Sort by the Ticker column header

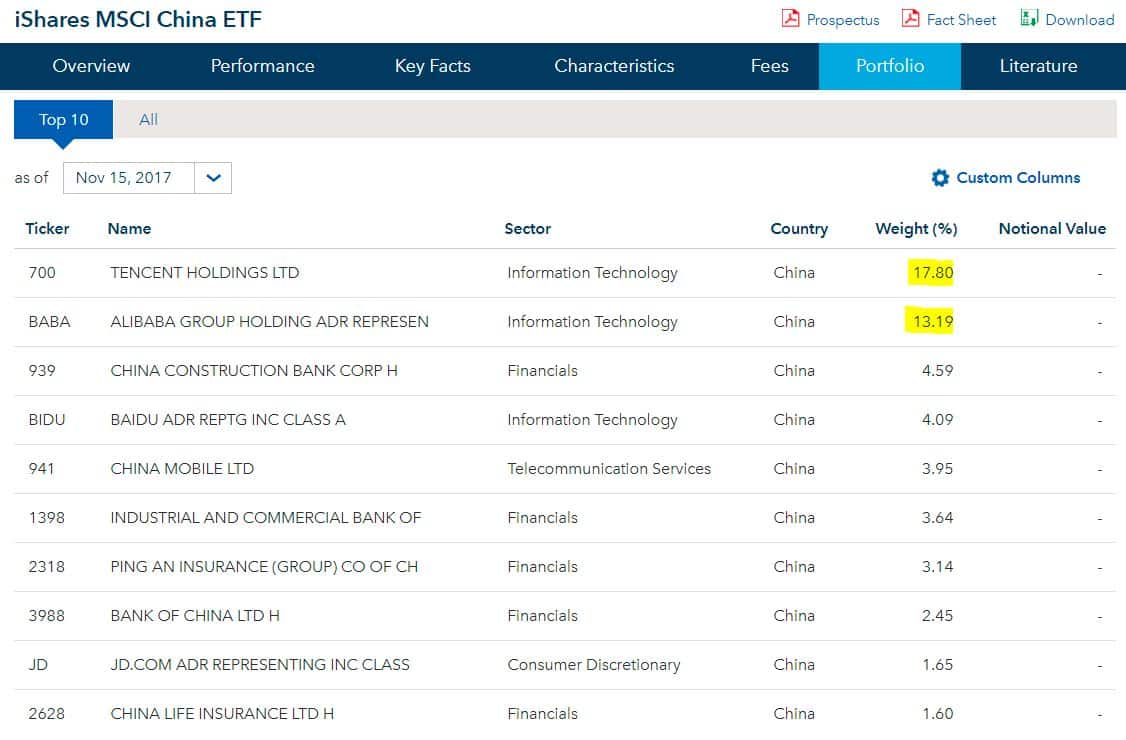(47, 228)
